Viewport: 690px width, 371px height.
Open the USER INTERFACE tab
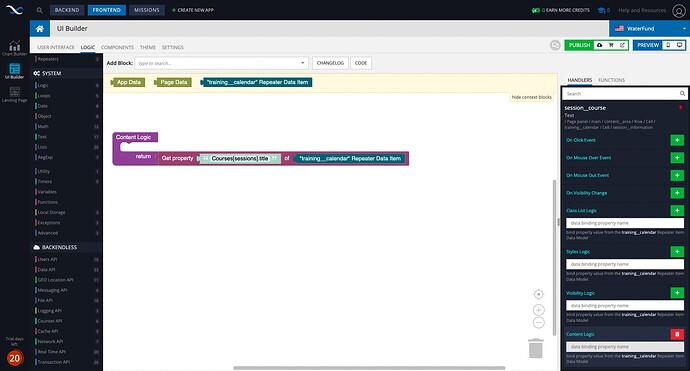coord(56,47)
